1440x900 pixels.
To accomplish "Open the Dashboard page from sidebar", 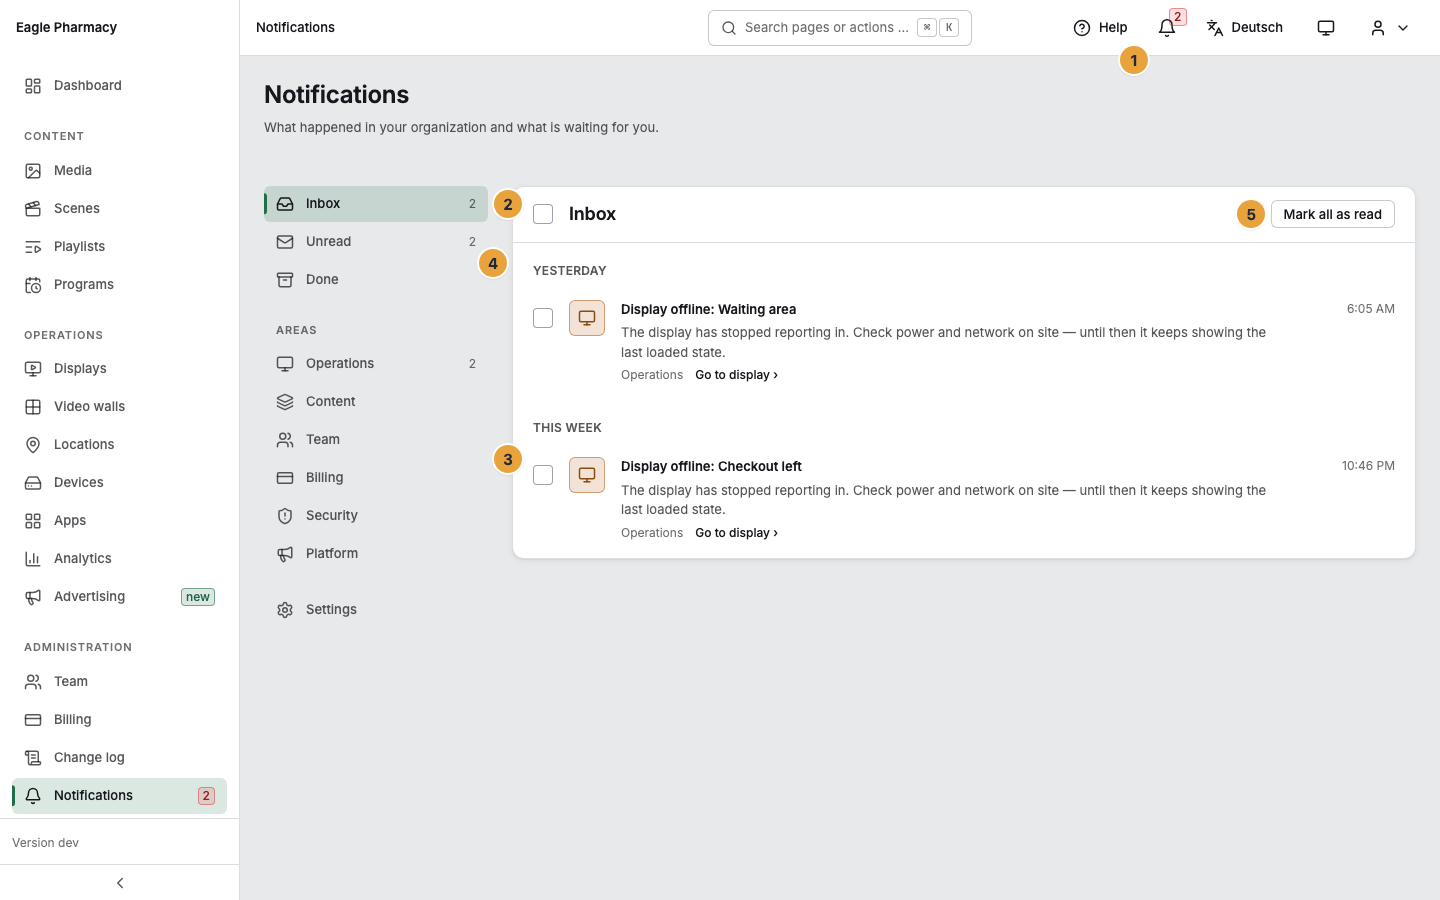I will point(119,86).
